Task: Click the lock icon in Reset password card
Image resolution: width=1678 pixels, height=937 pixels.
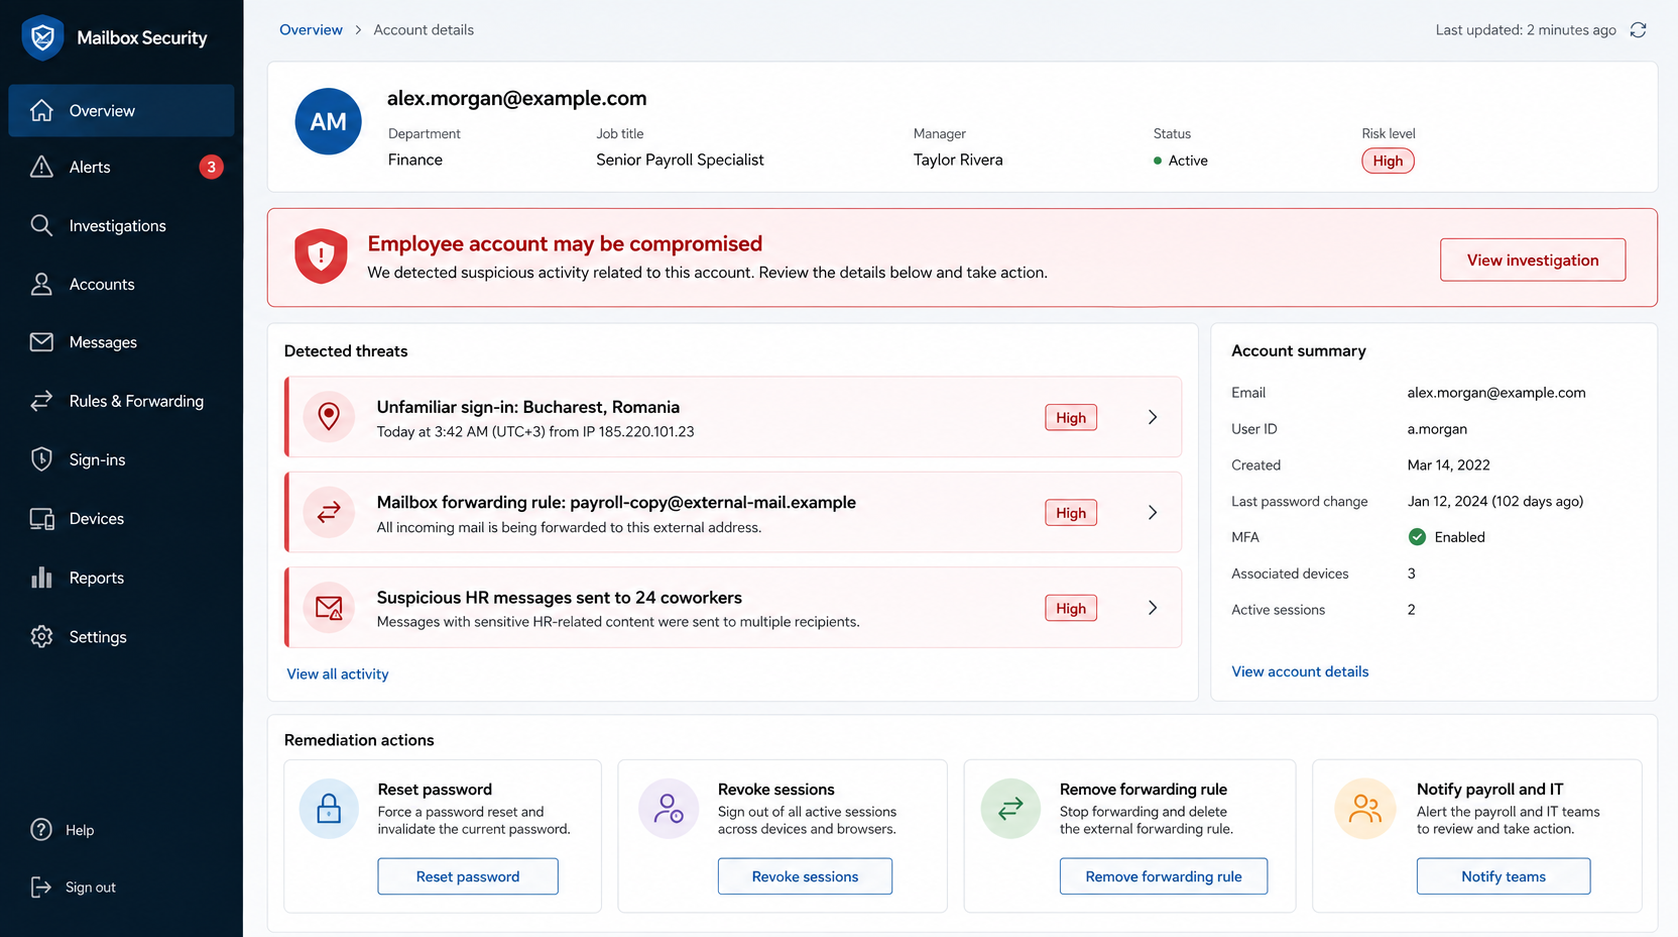Action: 329,808
